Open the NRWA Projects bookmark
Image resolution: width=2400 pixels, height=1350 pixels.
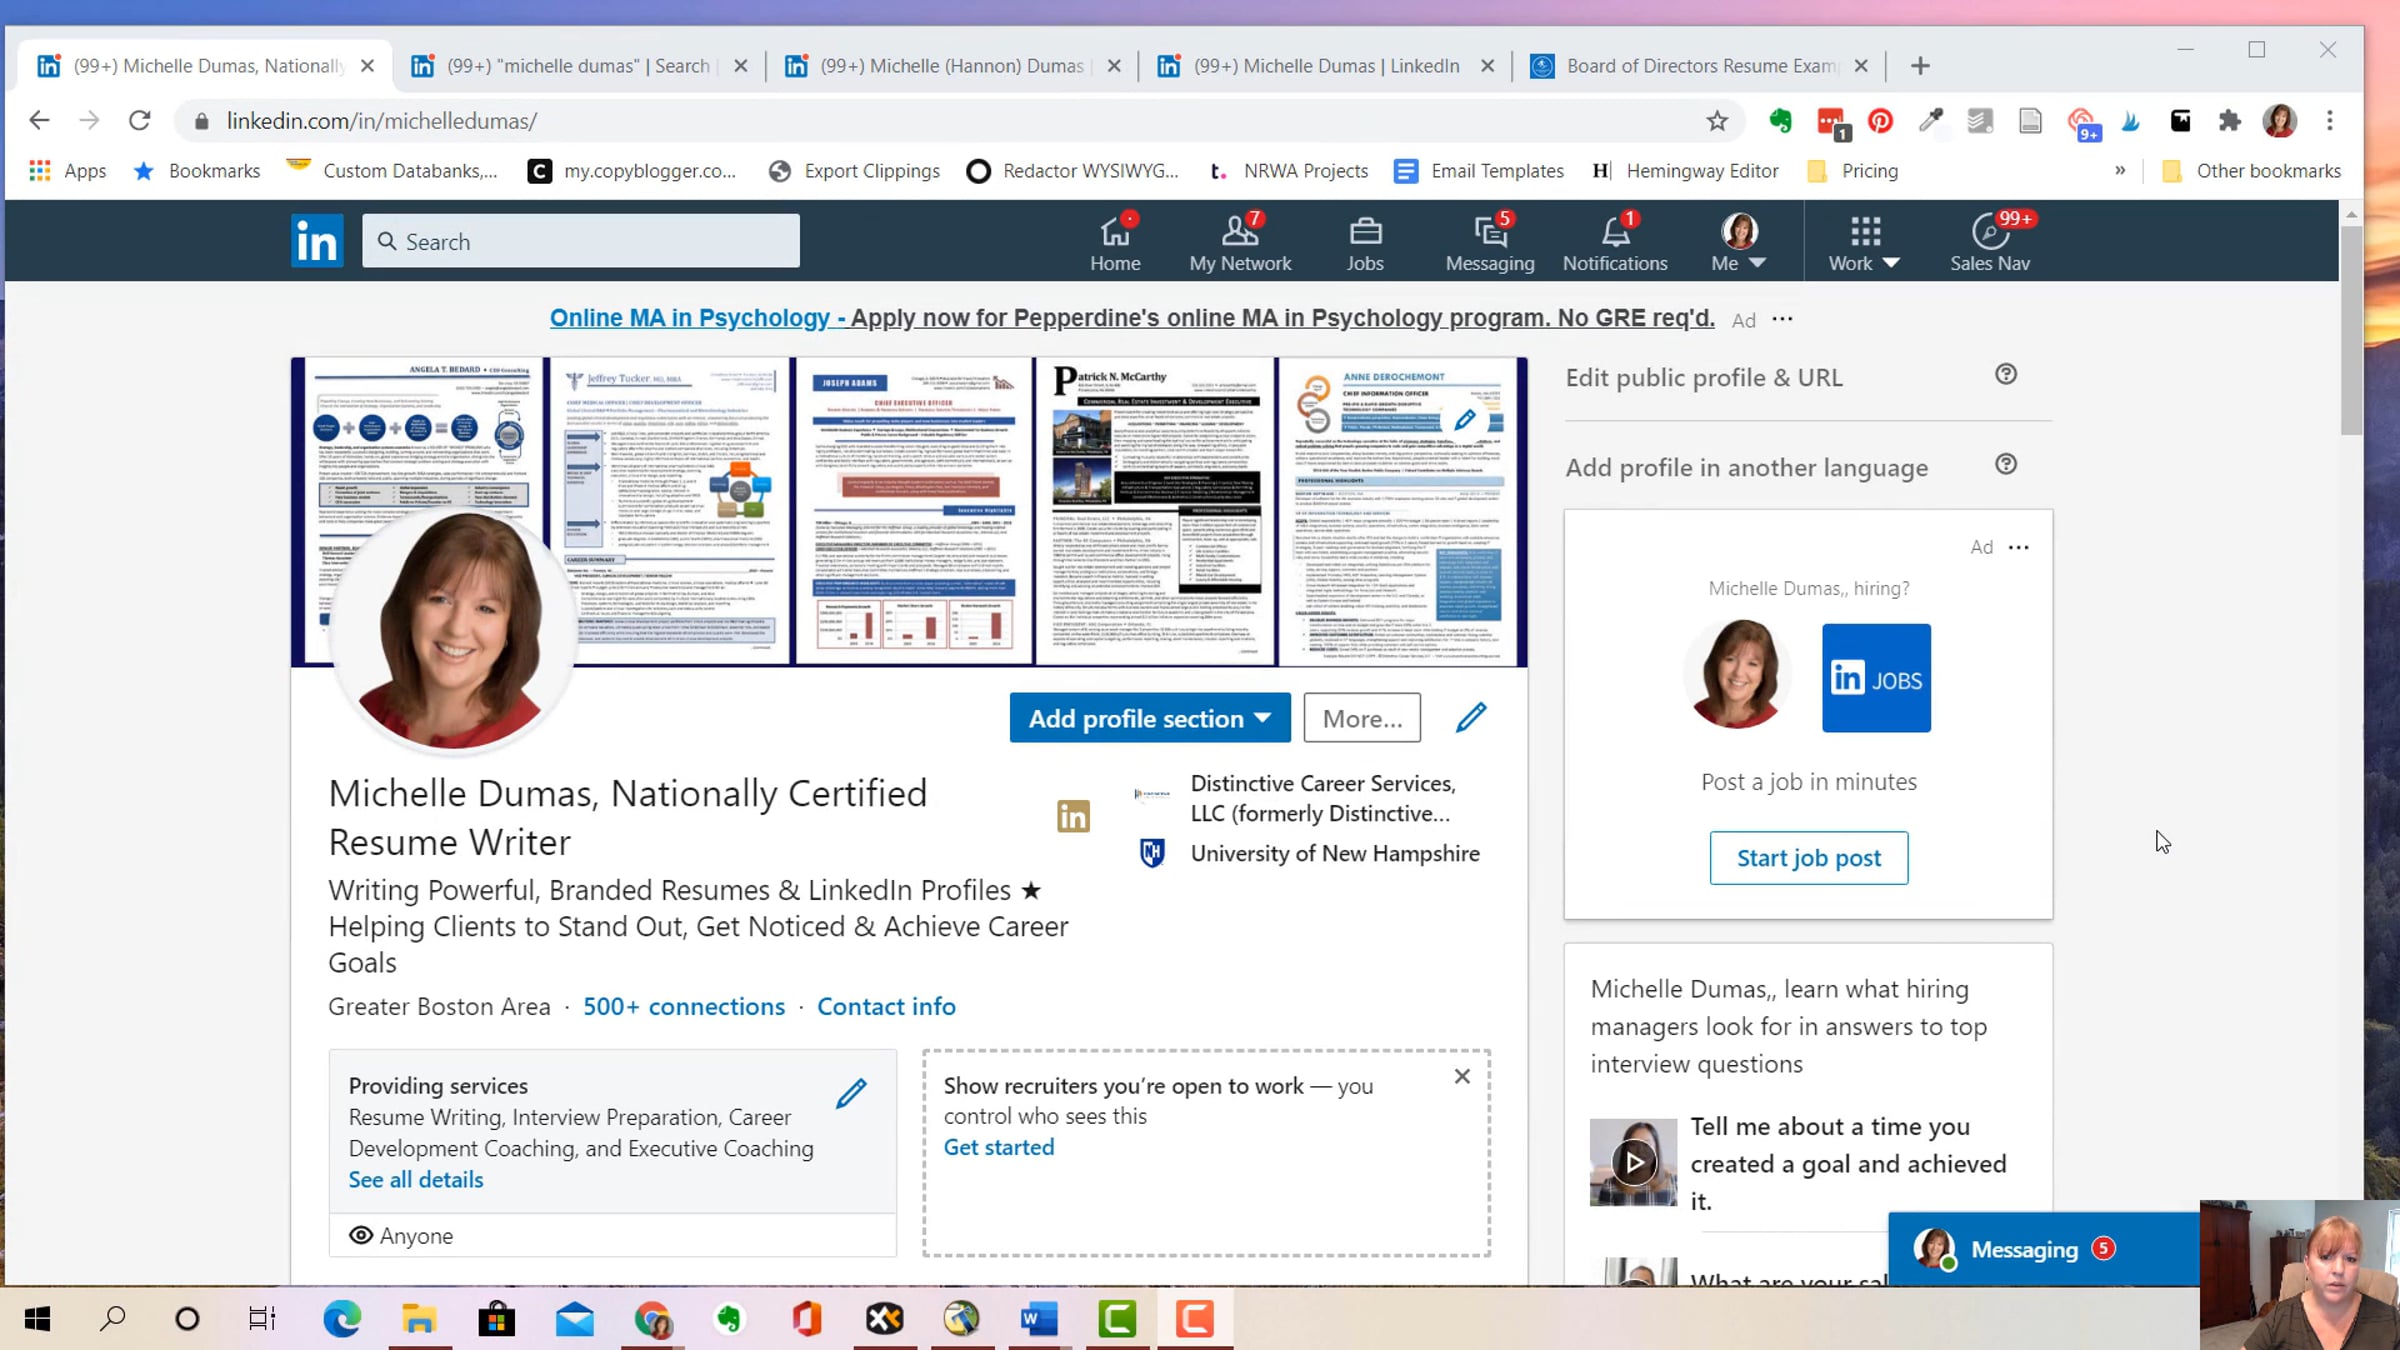[x=1289, y=171]
